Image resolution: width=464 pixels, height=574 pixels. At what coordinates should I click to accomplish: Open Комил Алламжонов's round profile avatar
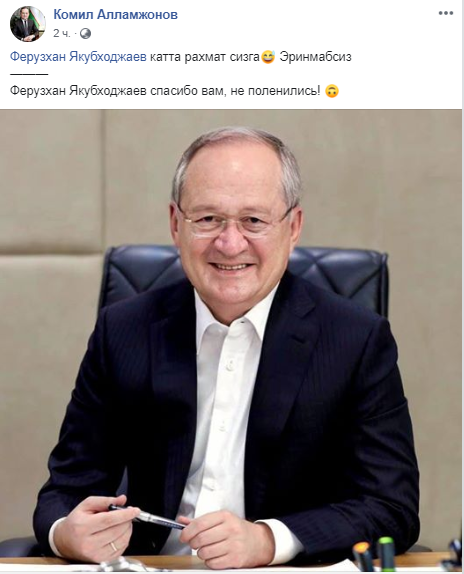coord(28,24)
